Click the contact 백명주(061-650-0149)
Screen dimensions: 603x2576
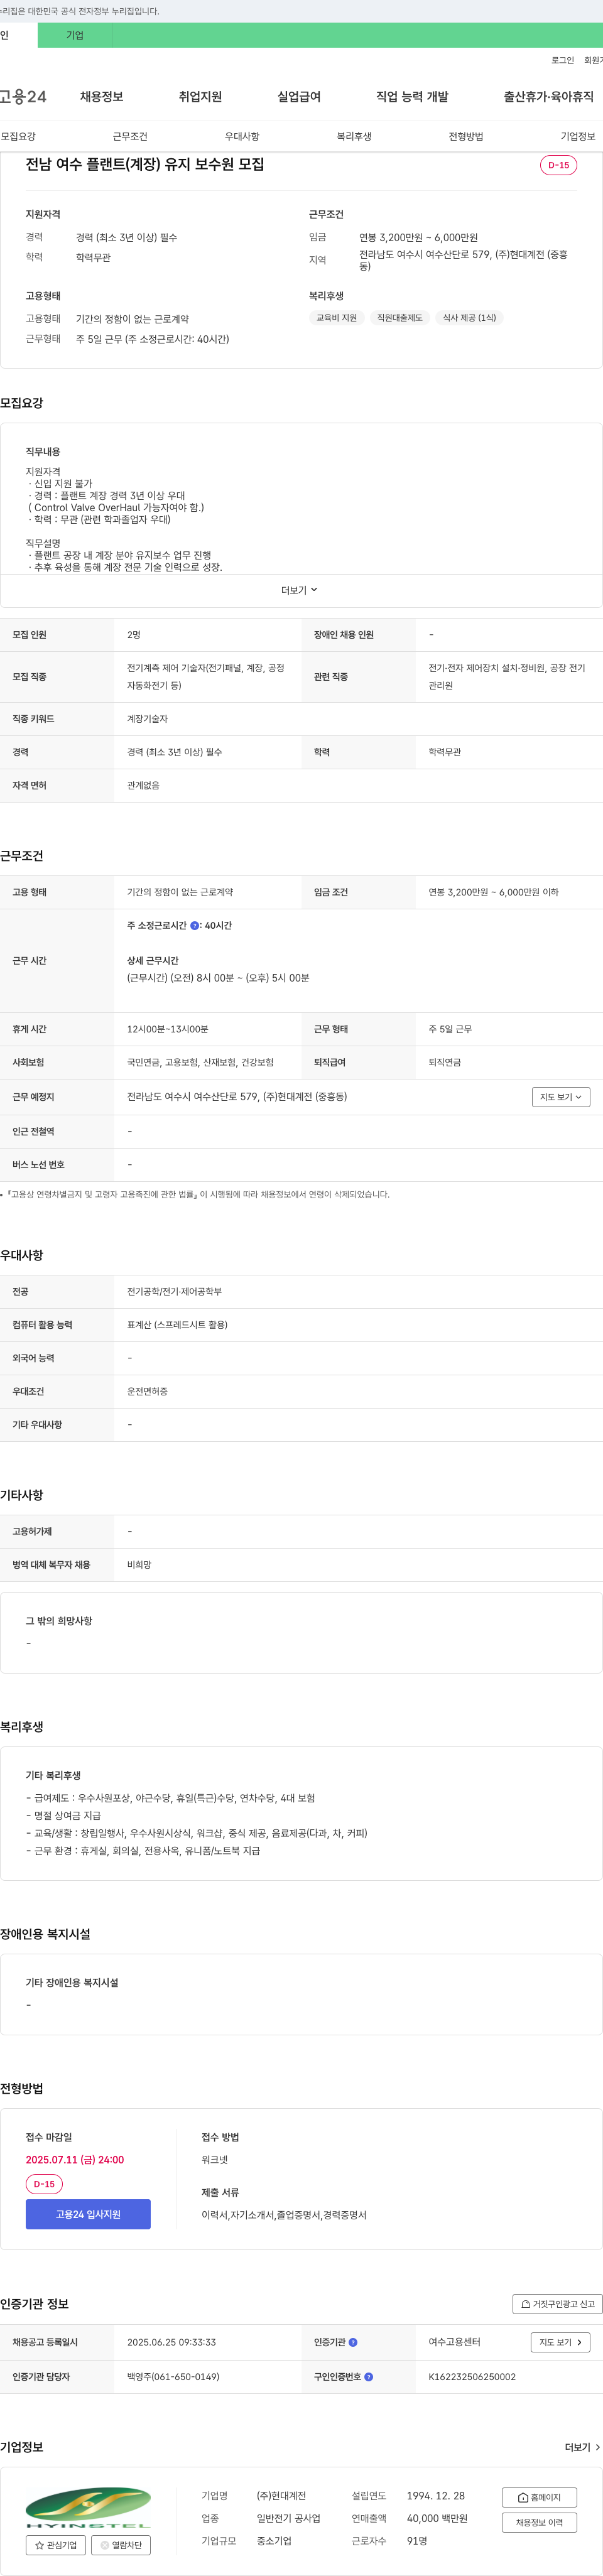click(x=173, y=2377)
